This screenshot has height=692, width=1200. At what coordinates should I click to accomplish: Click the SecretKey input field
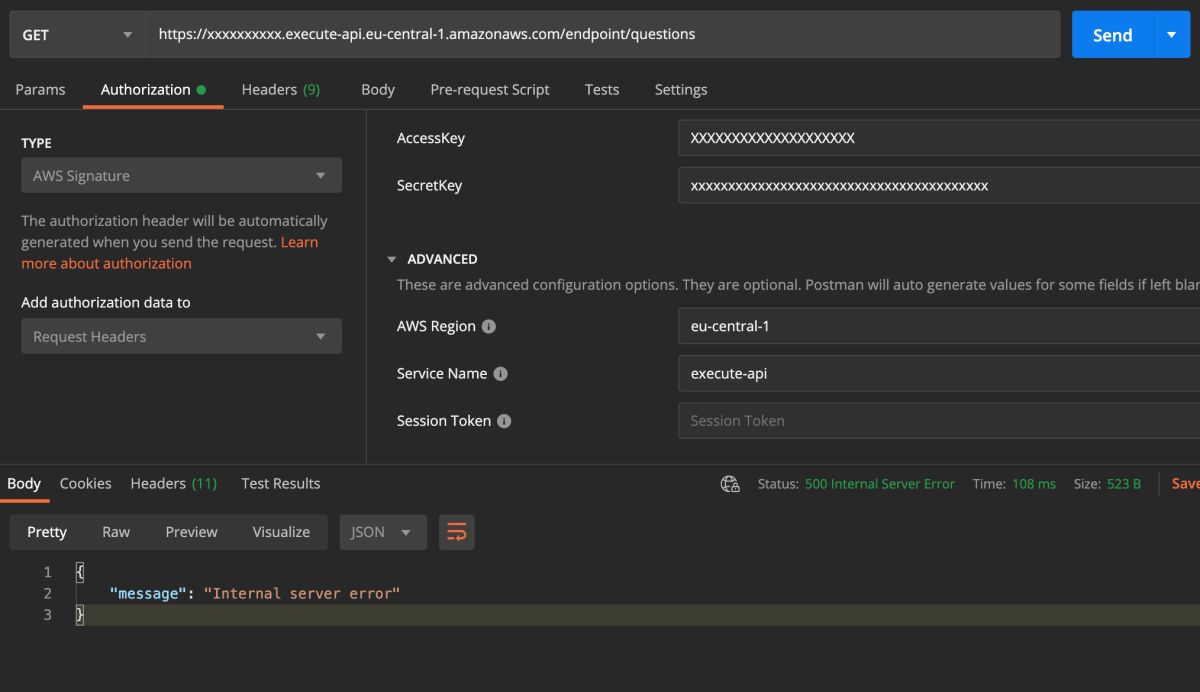pos(939,186)
